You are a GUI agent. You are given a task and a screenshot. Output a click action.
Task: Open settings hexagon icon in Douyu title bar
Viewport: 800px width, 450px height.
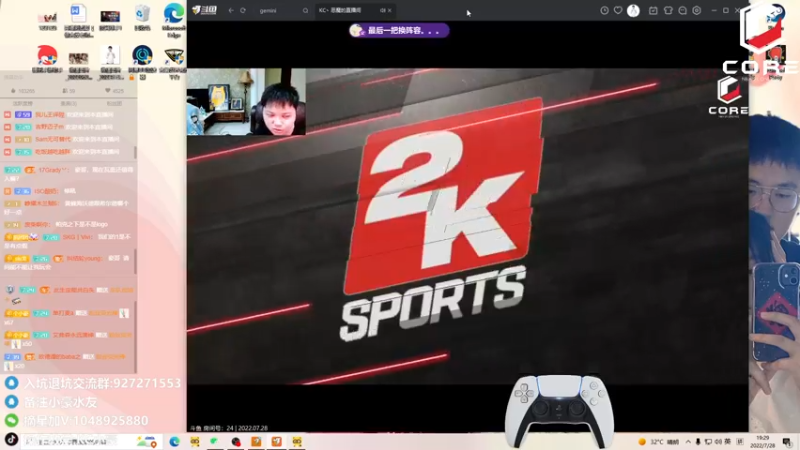(x=697, y=10)
